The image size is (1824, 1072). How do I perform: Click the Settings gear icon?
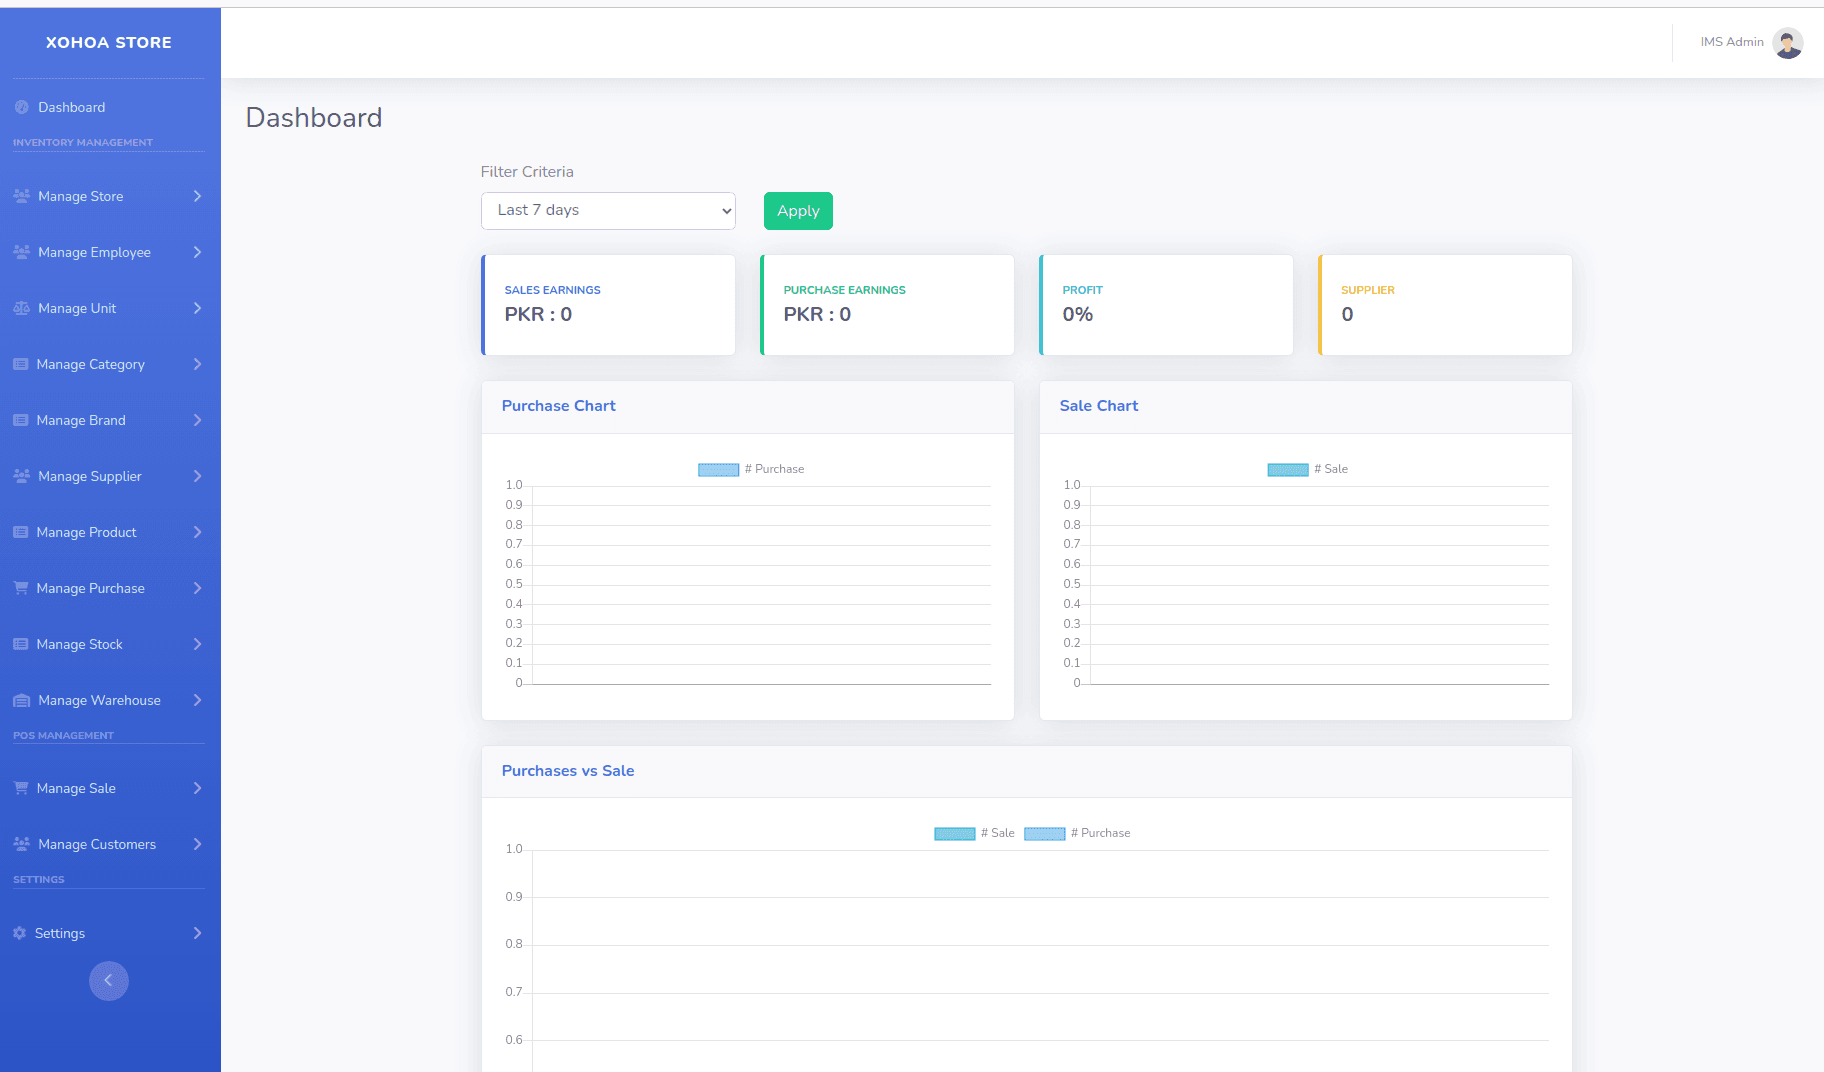tap(19, 933)
